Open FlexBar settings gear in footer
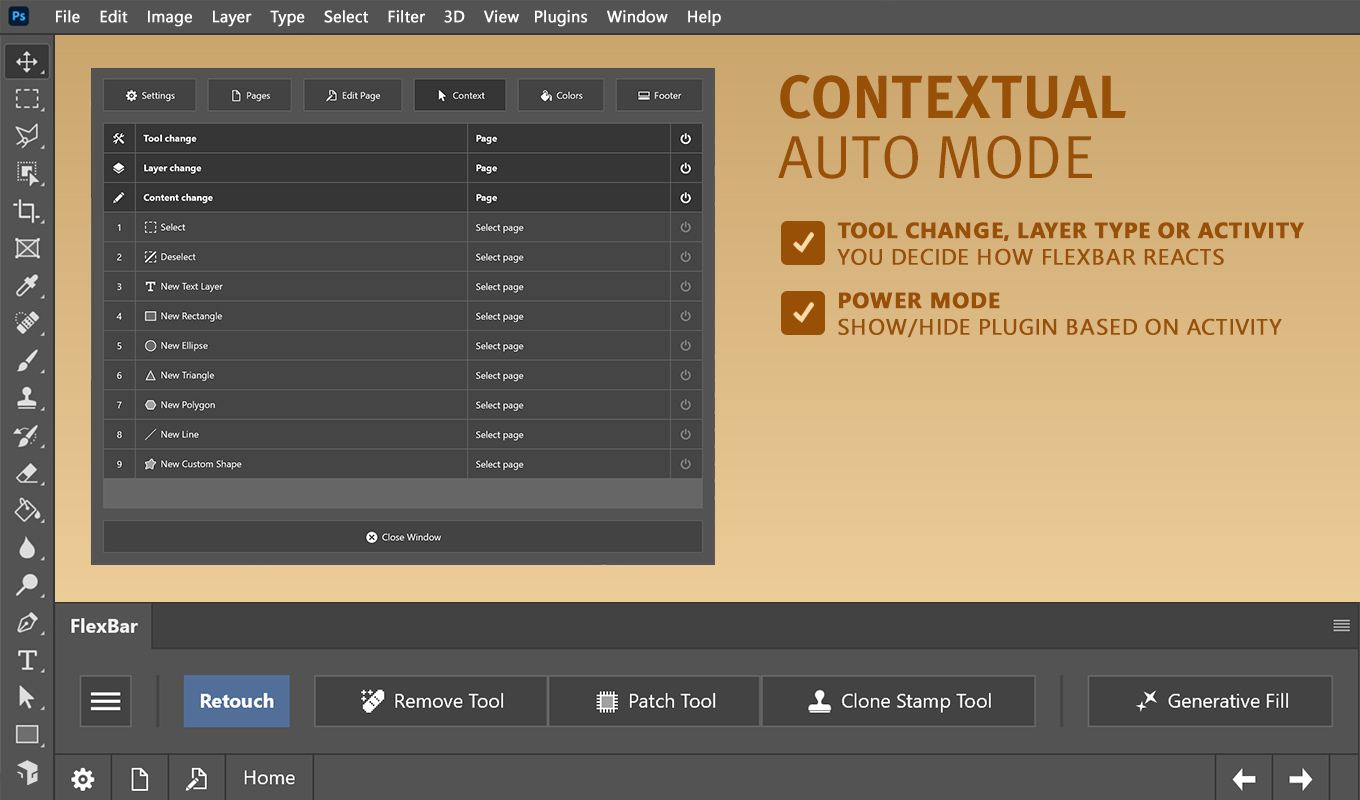Viewport: 1360px width, 800px height. (83, 778)
